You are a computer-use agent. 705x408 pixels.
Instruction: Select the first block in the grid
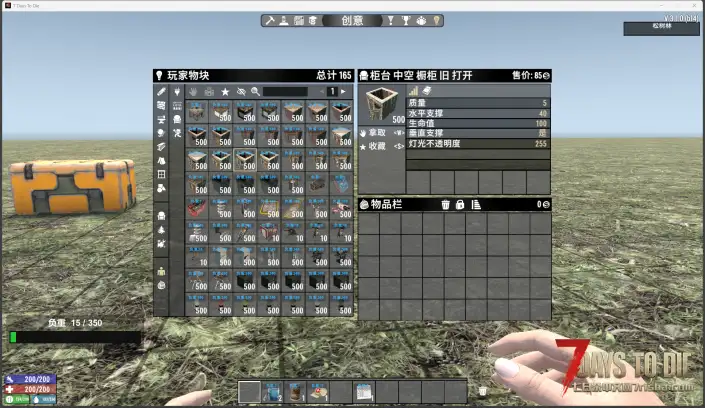point(197,112)
